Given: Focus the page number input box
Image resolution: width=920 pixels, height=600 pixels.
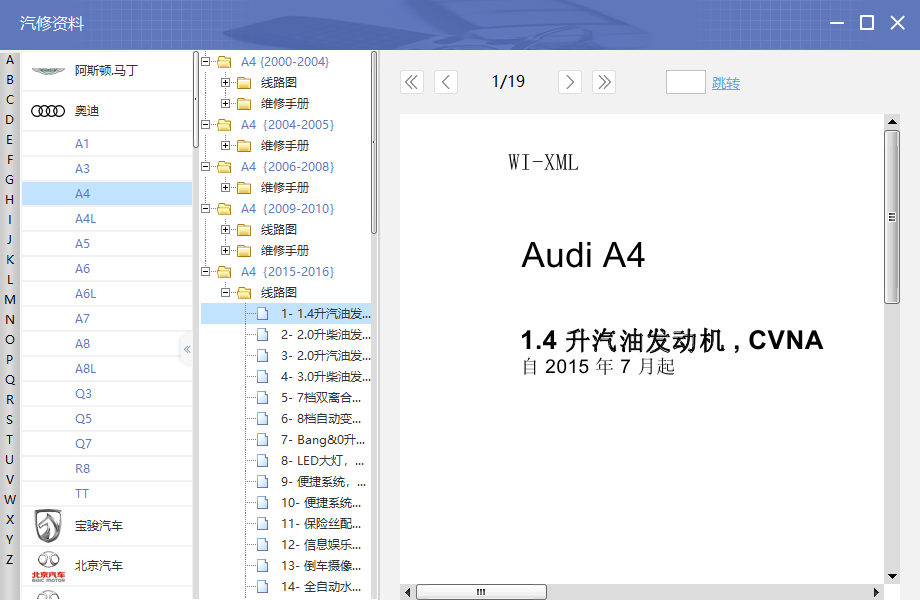Looking at the screenshot, I should (x=685, y=82).
